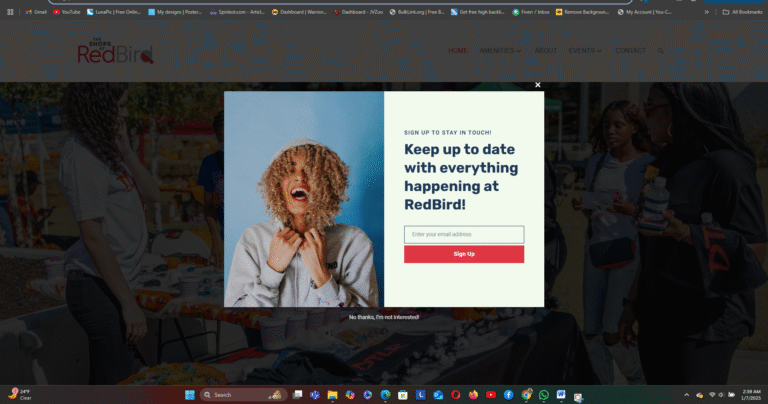768x404 pixels.
Task: Launch Firefox from the taskbar
Action: coord(473,395)
